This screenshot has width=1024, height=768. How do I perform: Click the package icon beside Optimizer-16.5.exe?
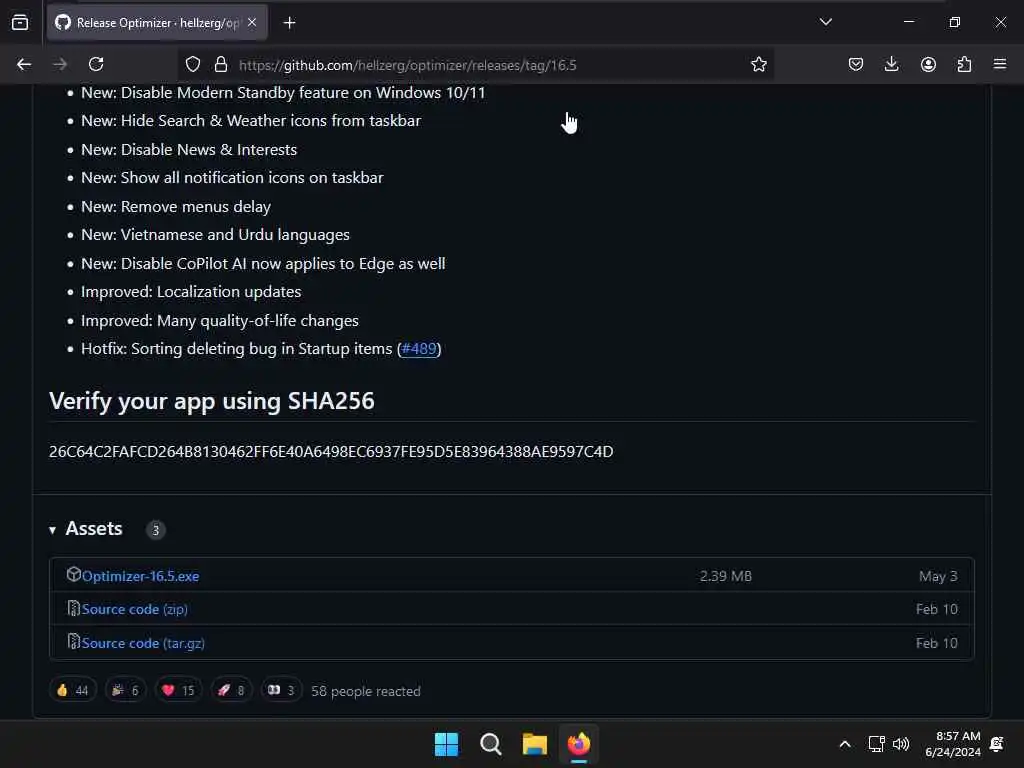pyautogui.click(x=73, y=574)
